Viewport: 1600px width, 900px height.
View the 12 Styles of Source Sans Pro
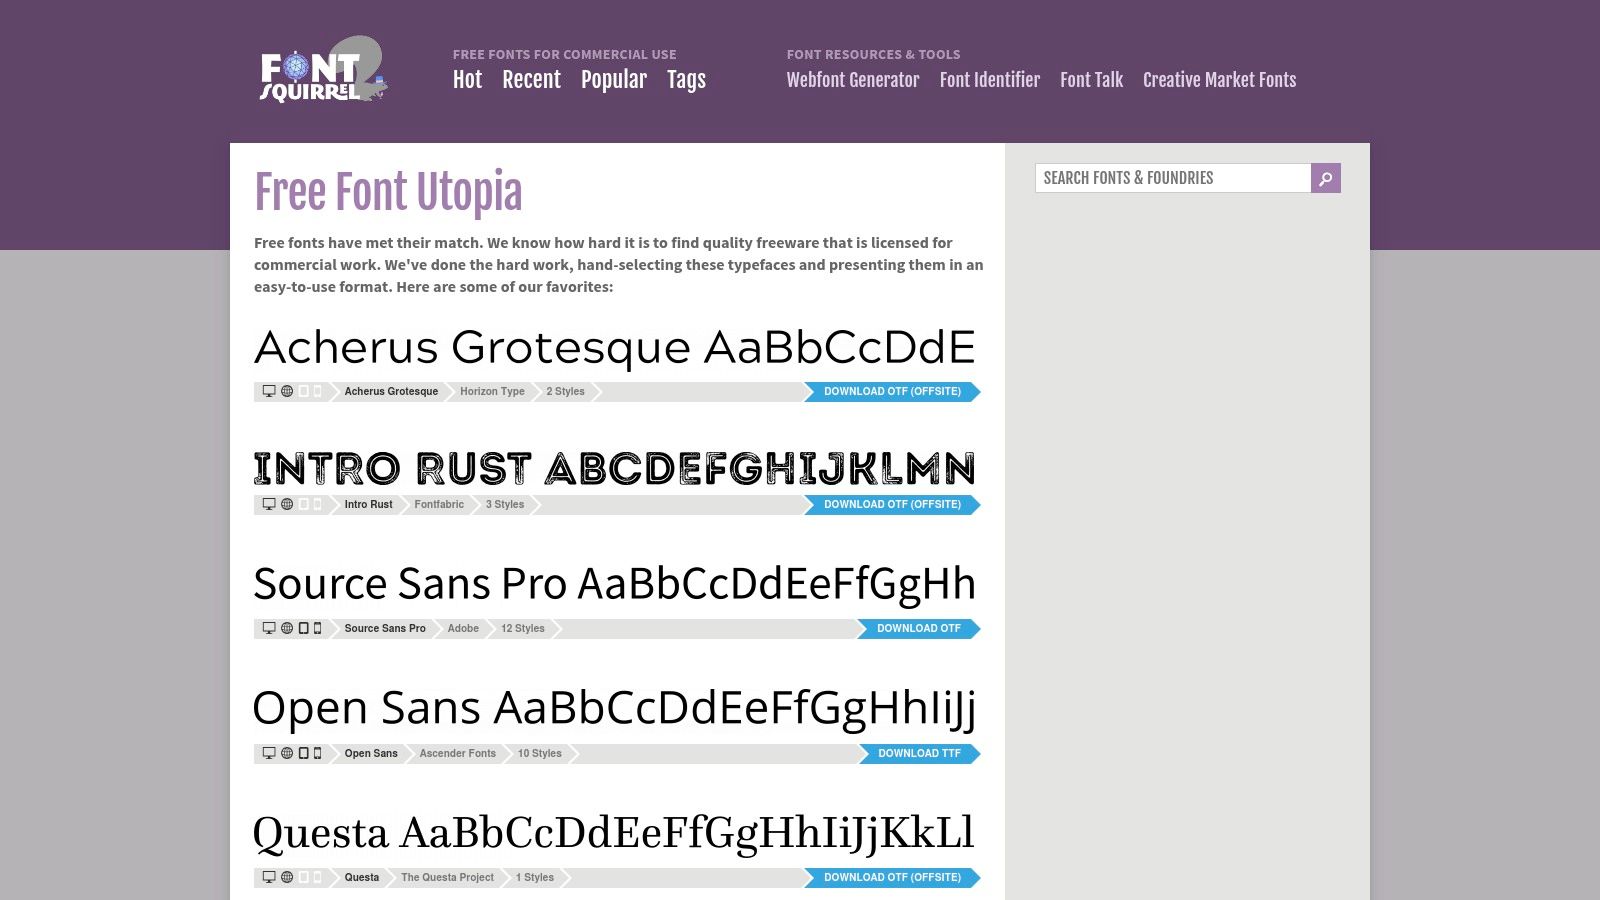tap(522, 629)
